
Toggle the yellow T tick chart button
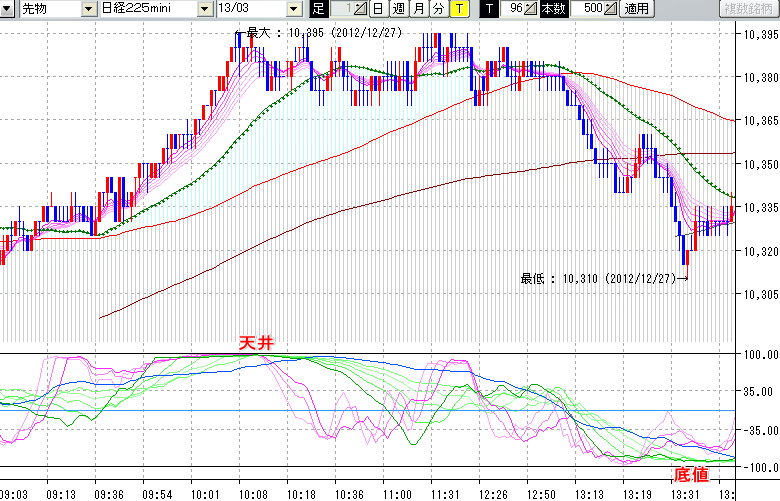point(459,9)
